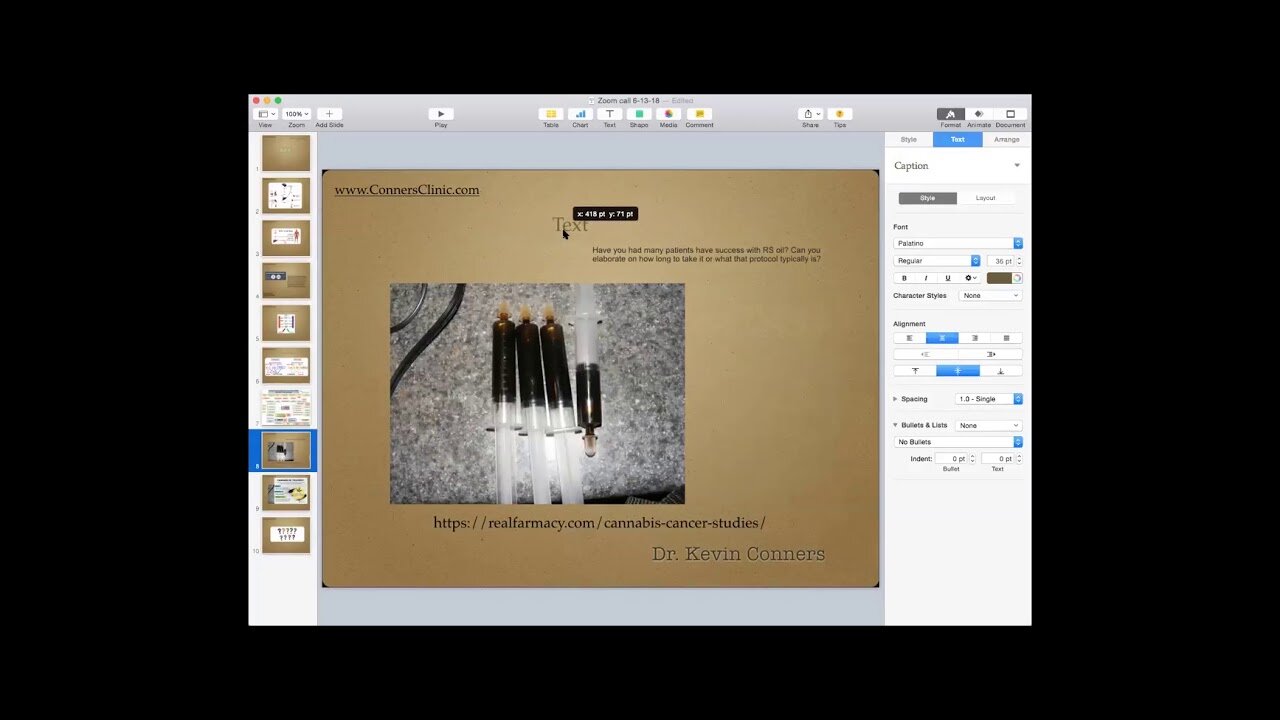
Task: Select the Dr. Kevin Conners text
Action: pyautogui.click(x=738, y=554)
